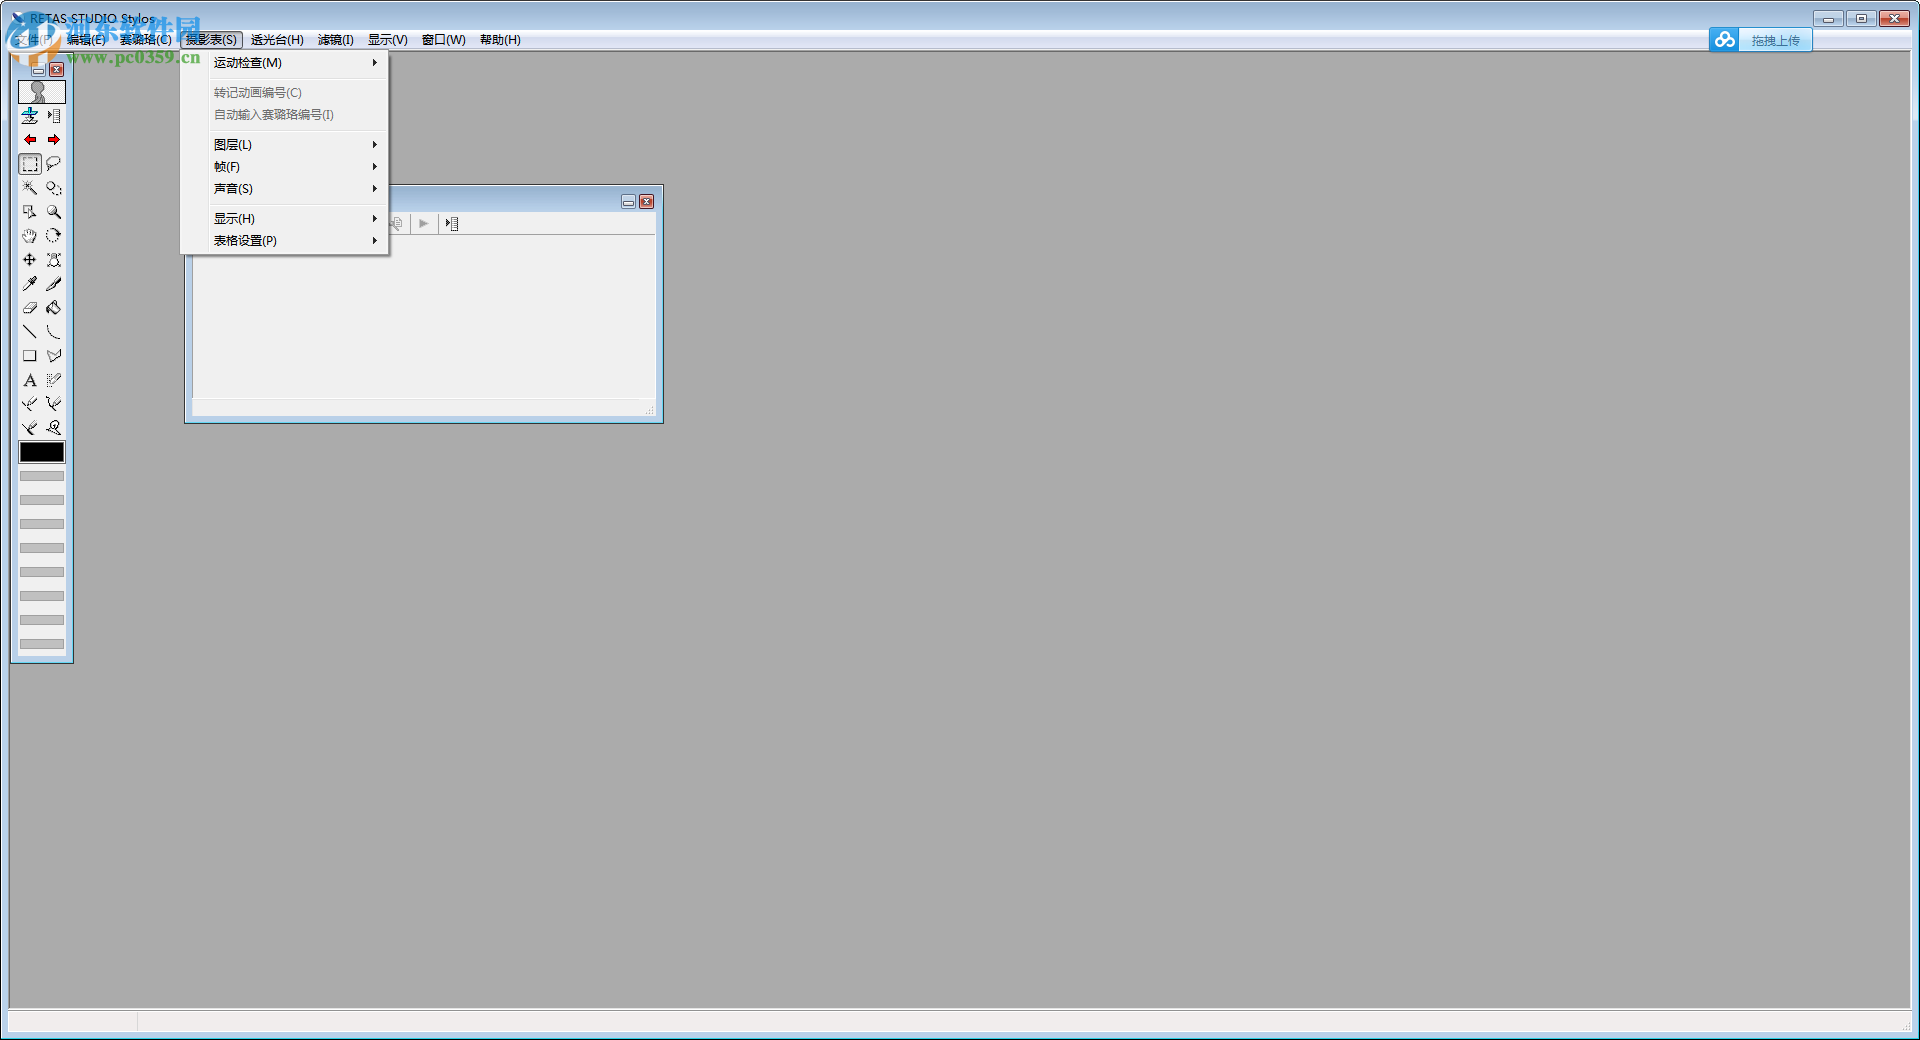Viewport: 1920px width, 1040px height.
Task: Click the black foreground color swatch
Action: (x=42, y=452)
